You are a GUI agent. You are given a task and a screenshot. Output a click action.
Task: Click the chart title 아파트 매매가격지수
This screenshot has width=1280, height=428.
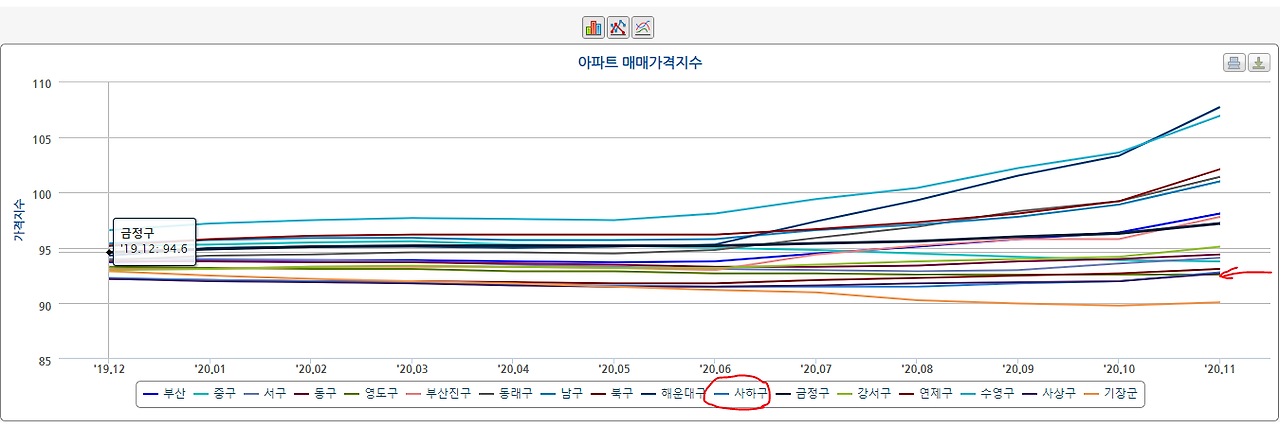tap(640, 63)
